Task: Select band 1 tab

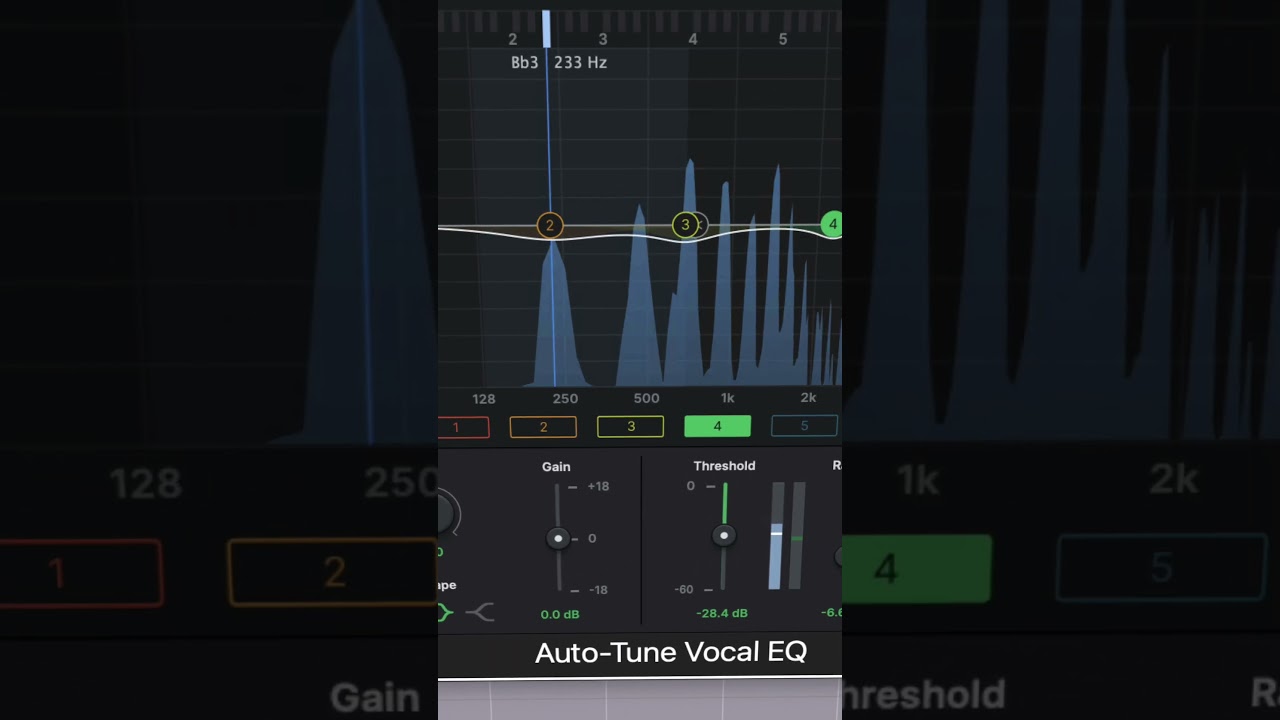Action: [464, 427]
